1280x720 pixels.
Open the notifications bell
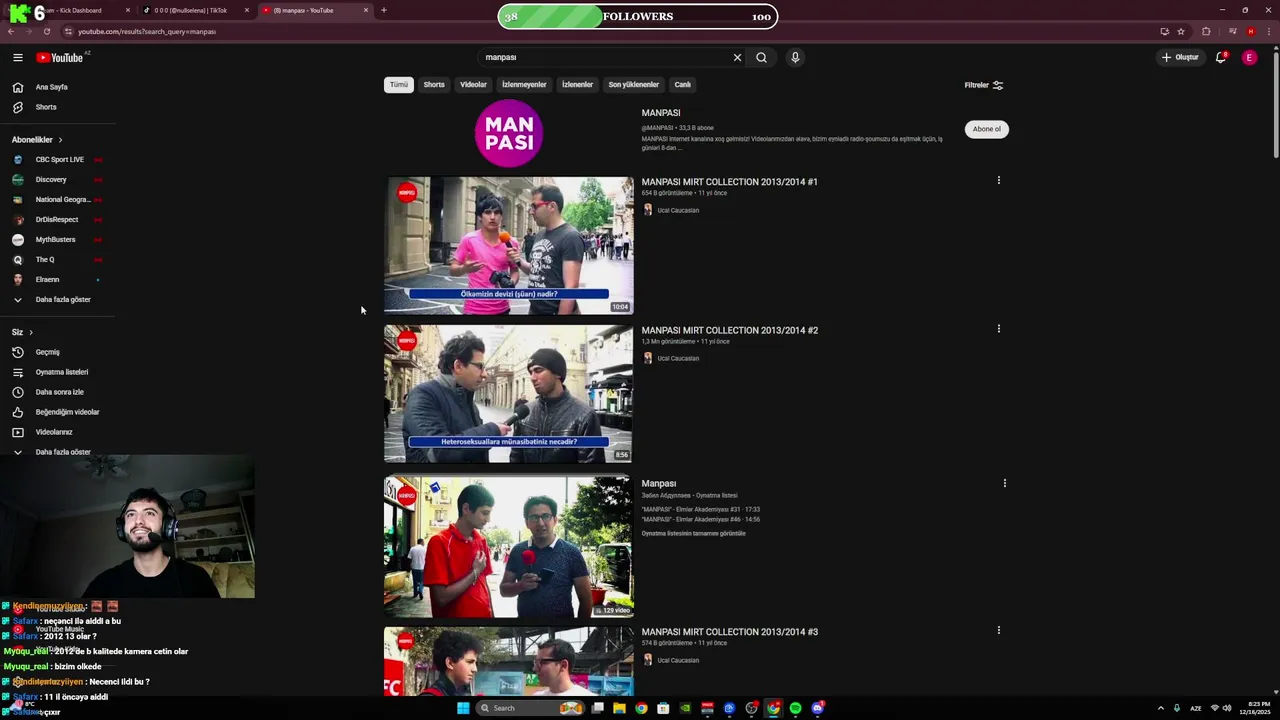[1220, 57]
